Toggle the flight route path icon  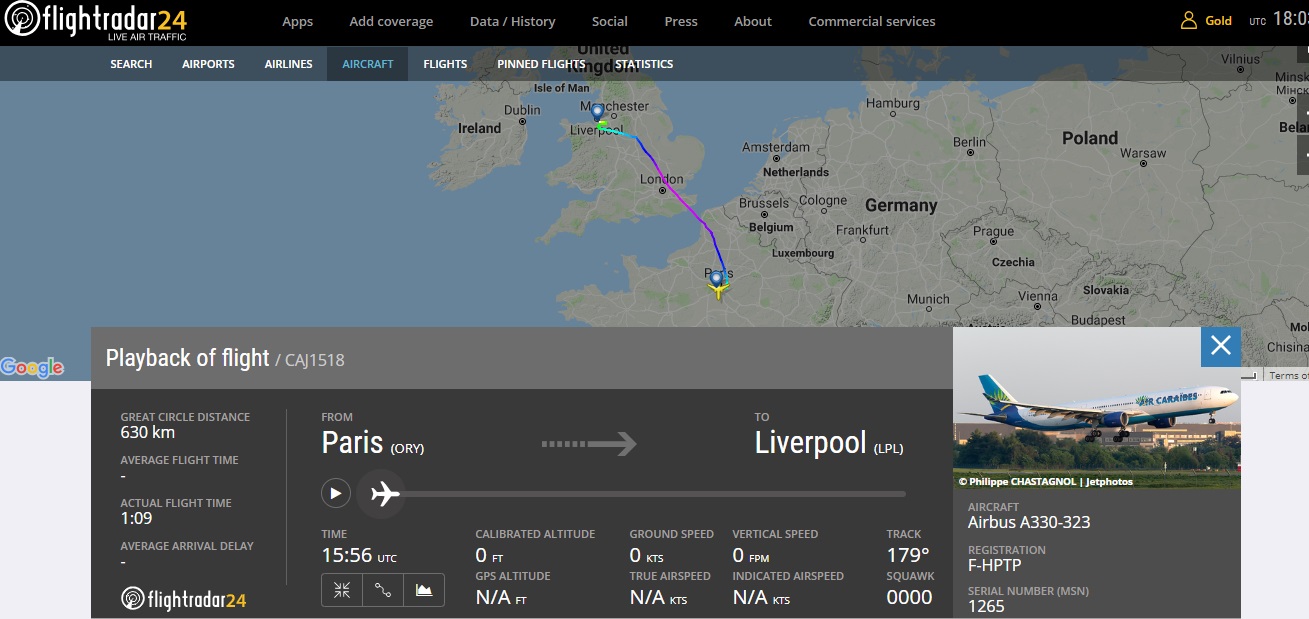[x=383, y=590]
